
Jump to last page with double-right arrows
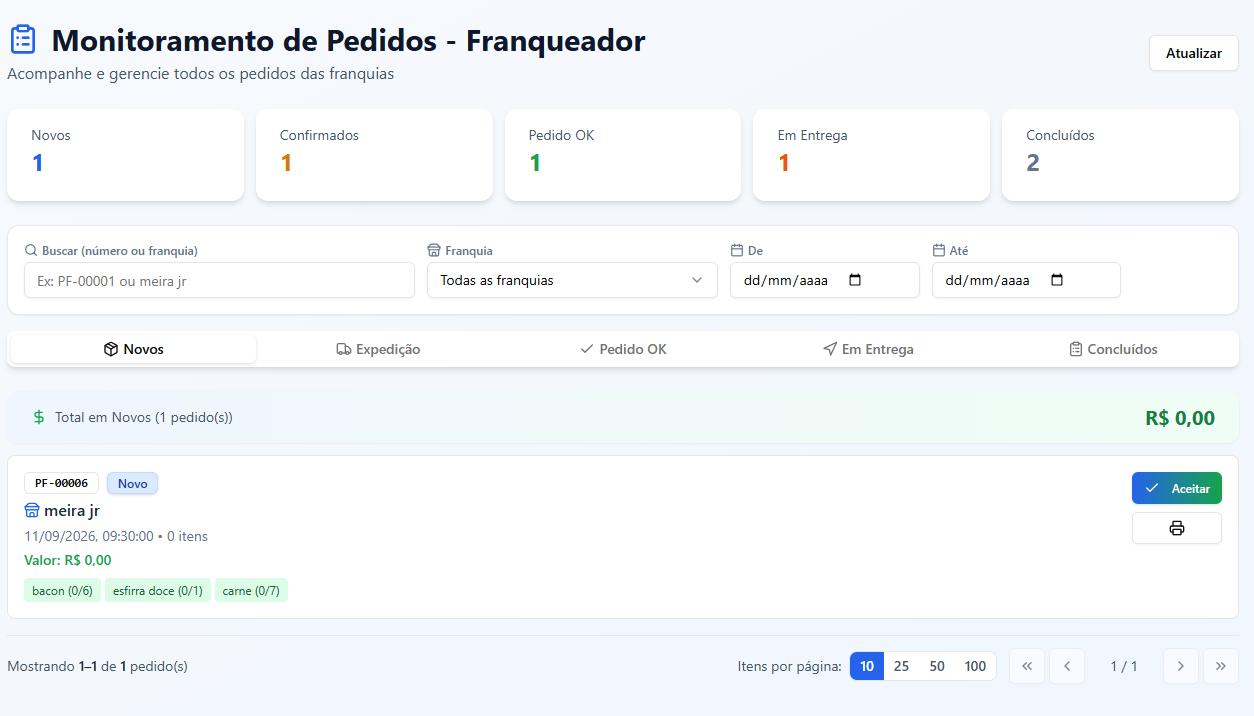tap(1221, 666)
